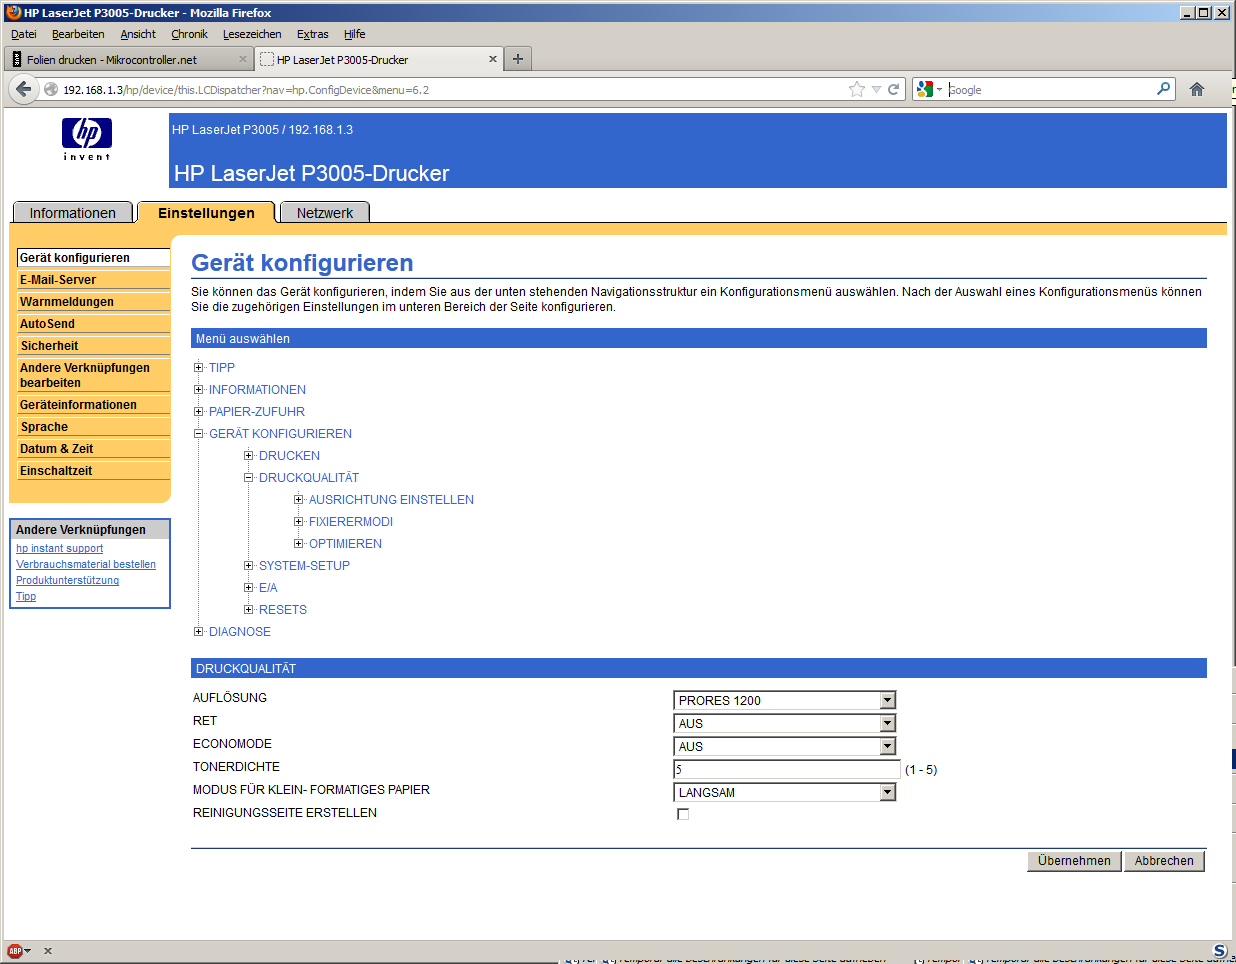The width and height of the screenshot is (1236, 964).
Task: Select E-Mail-Server in the sidebar
Action: (x=94, y=280)
